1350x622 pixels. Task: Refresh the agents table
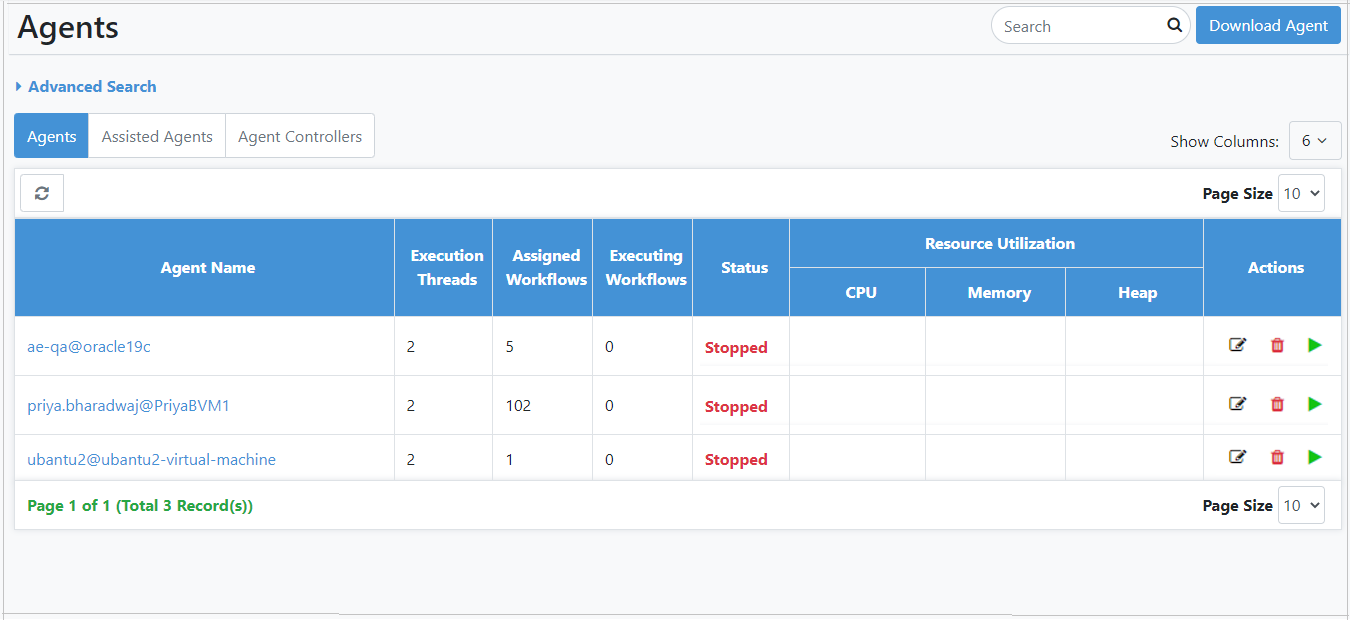pos(42,193)
